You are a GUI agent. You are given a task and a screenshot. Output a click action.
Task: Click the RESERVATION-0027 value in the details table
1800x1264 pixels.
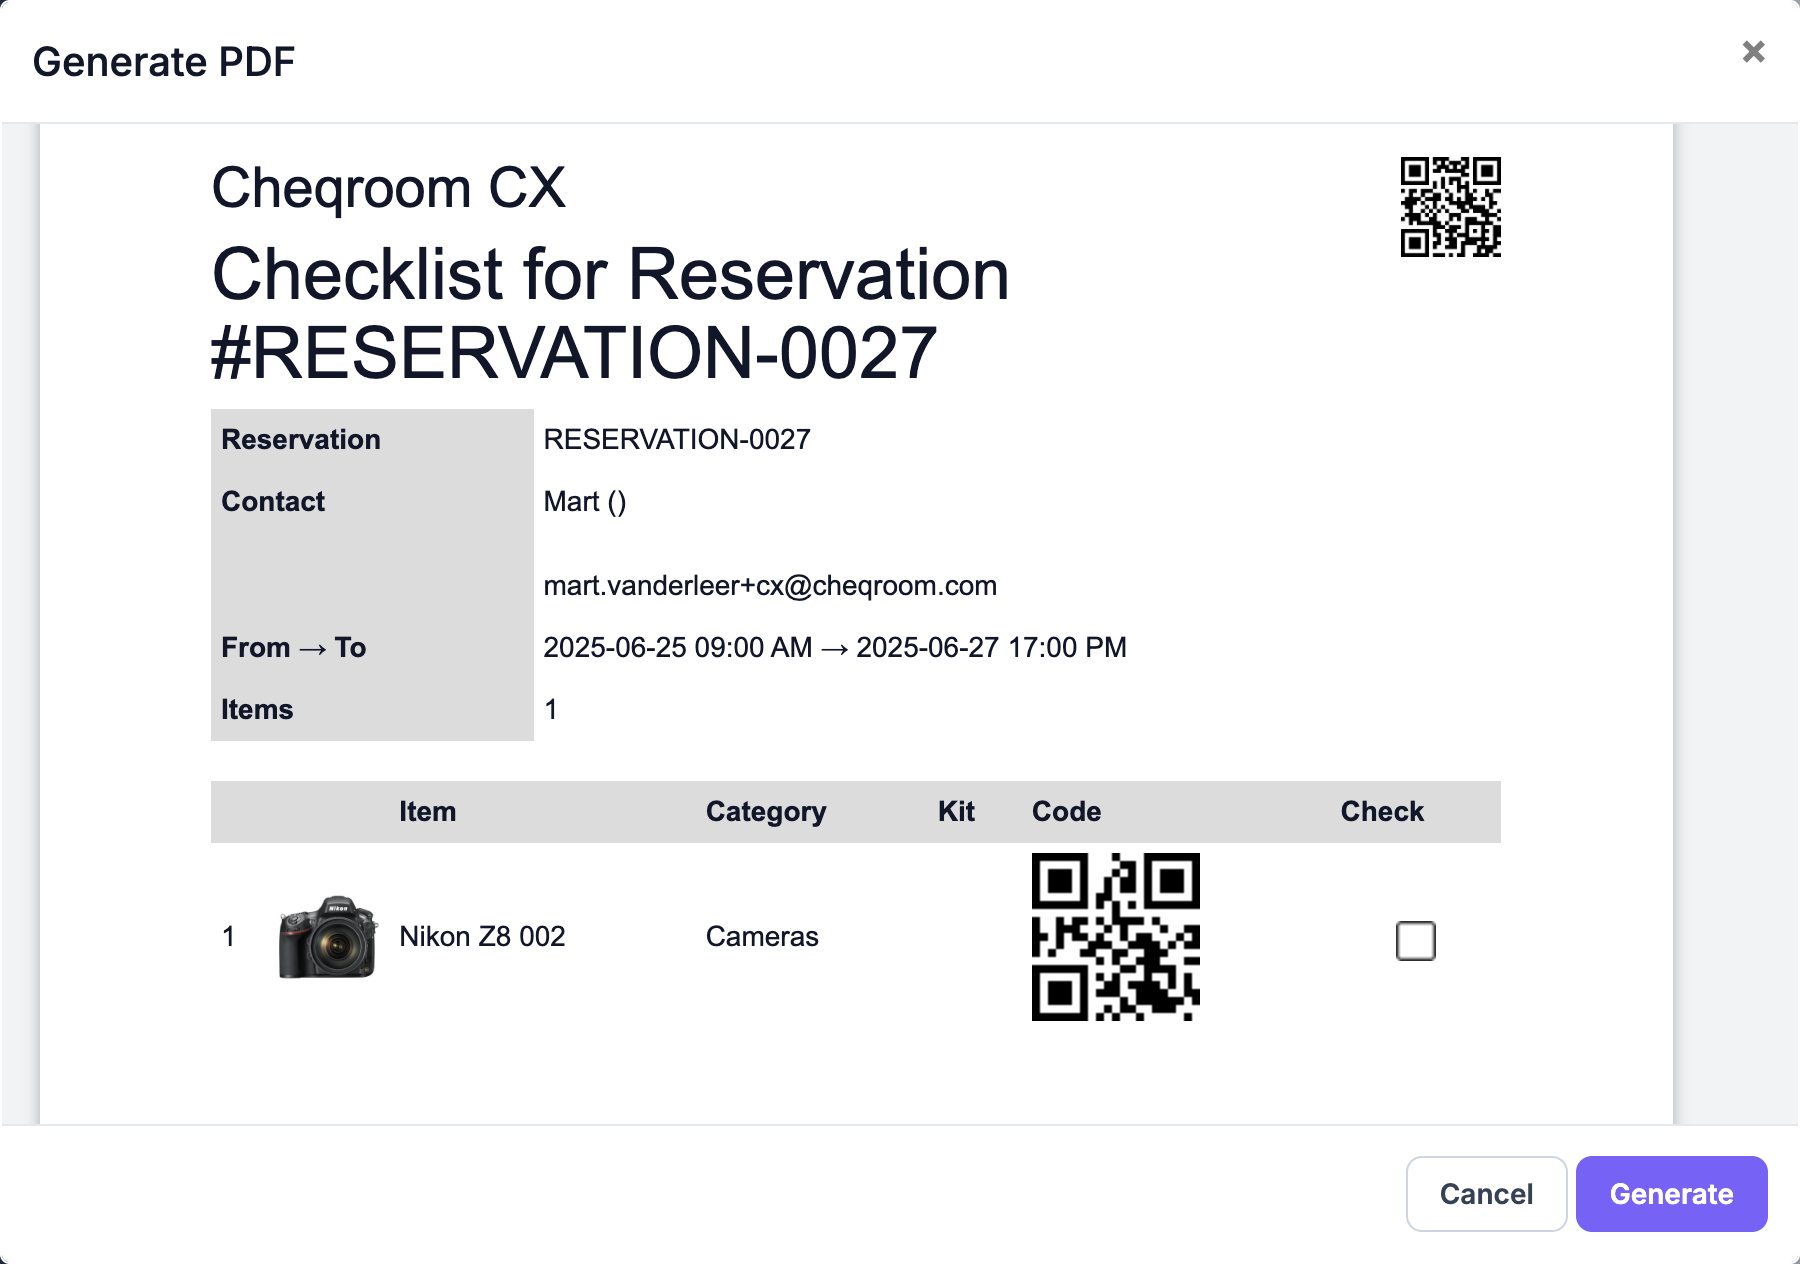pos(677,440)
